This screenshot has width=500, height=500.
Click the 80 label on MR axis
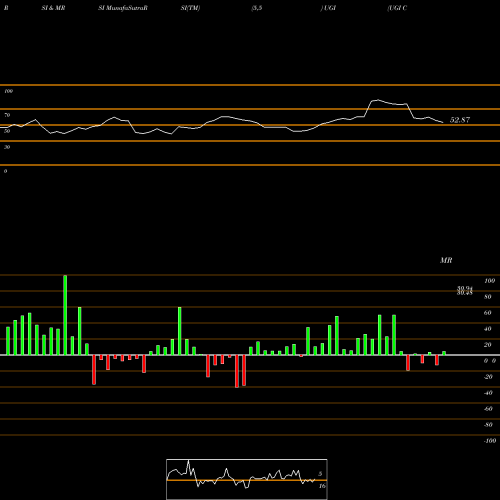[488, 297]
